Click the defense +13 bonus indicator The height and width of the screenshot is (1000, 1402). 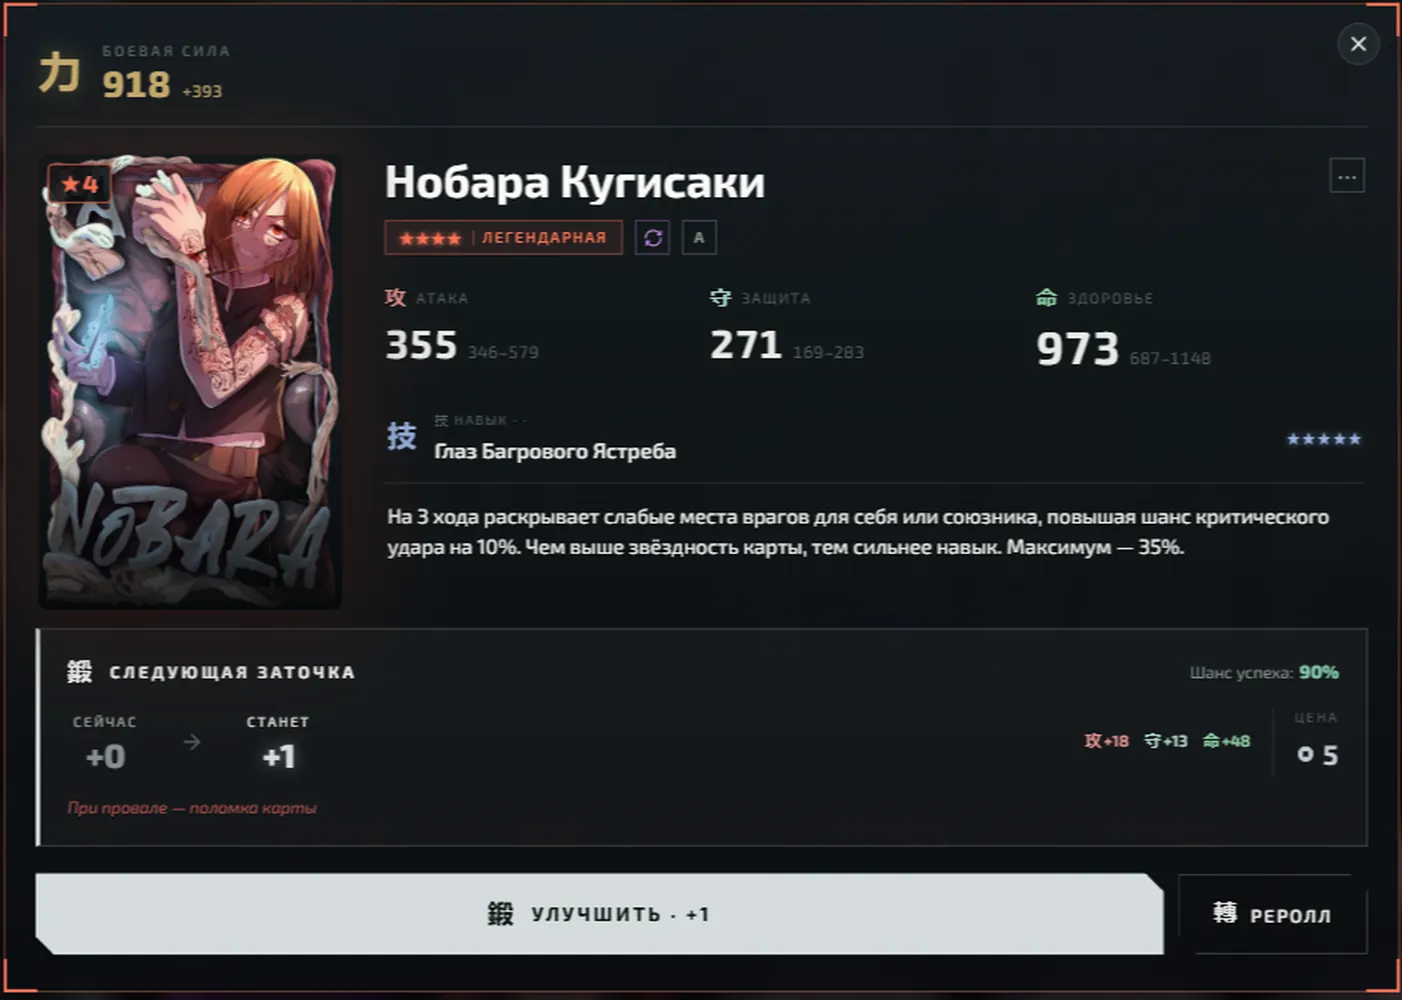(x=1166, y=741)
